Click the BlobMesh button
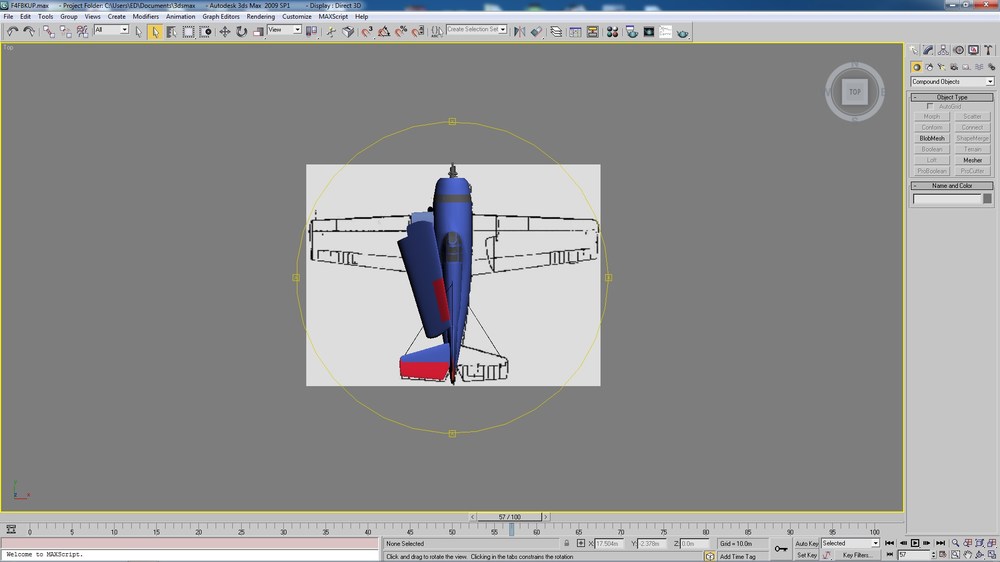1000x562 pixels. pyautogui.click(x=932, y=138)
